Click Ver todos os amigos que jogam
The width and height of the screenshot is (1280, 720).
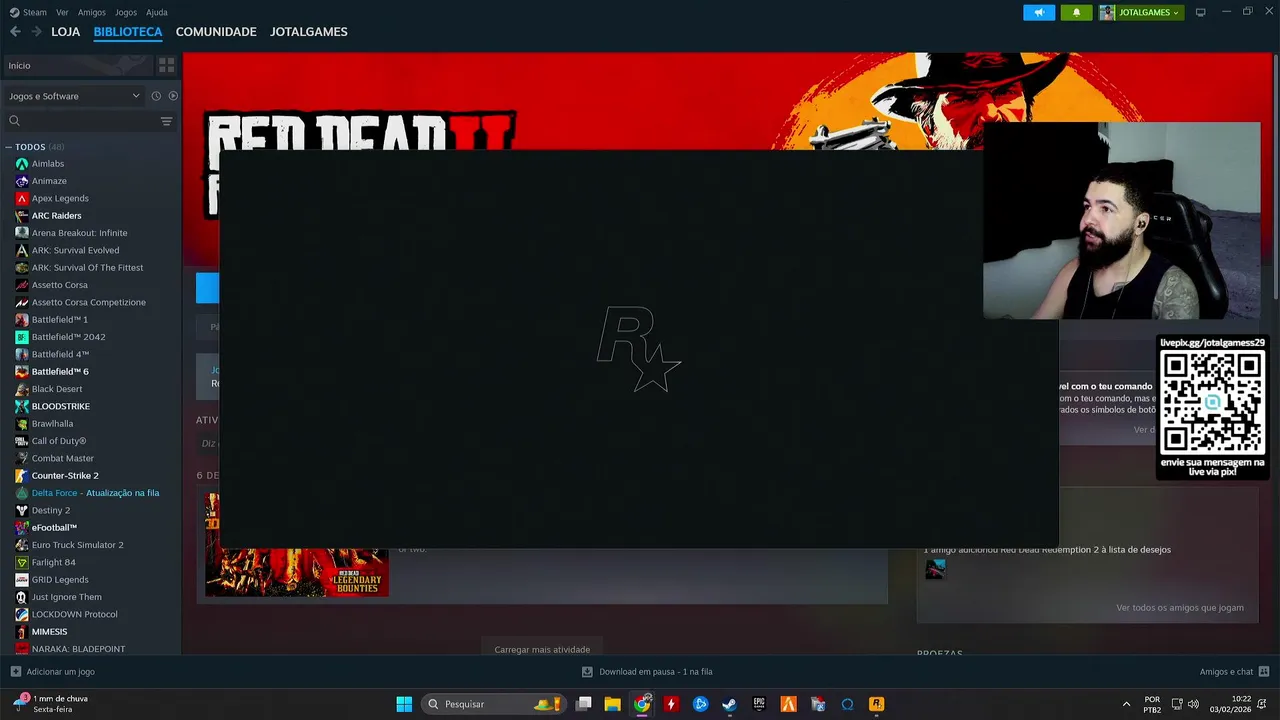[x=1180, y=607]
